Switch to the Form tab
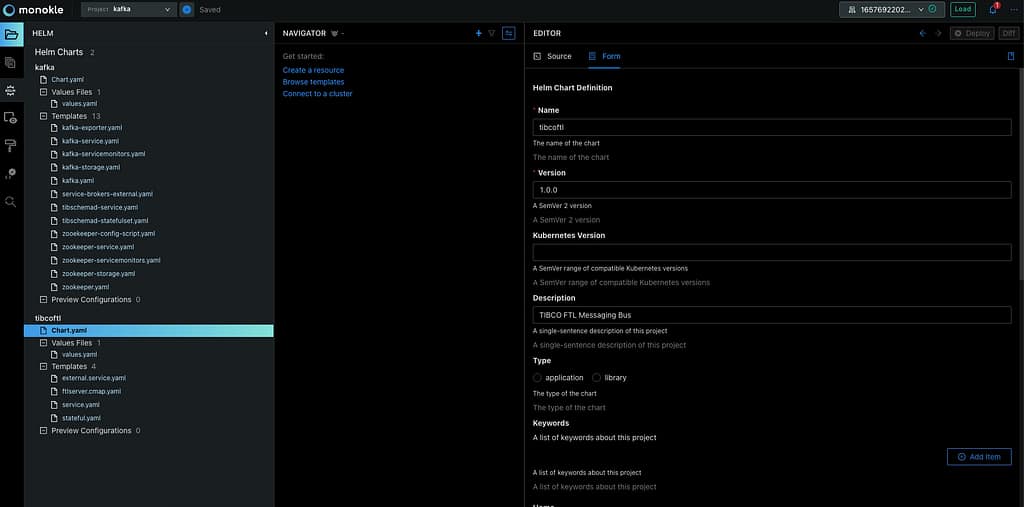 605,56
